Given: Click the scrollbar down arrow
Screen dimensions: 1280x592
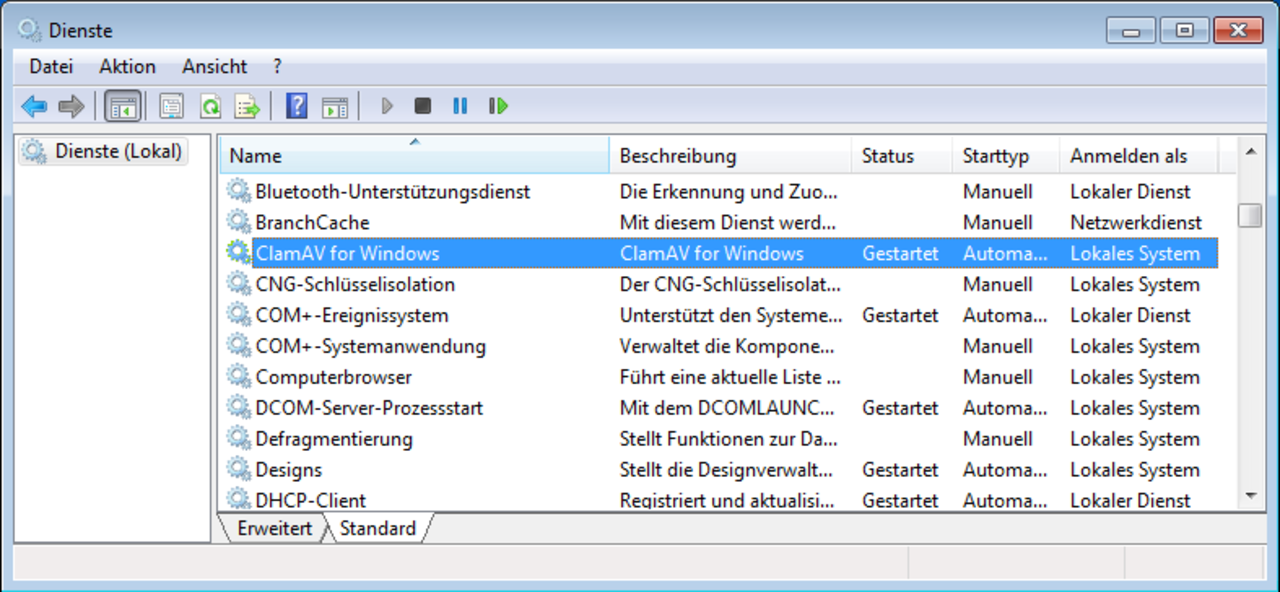Looking at the screenshot, I should click(x=1249, y=496).
